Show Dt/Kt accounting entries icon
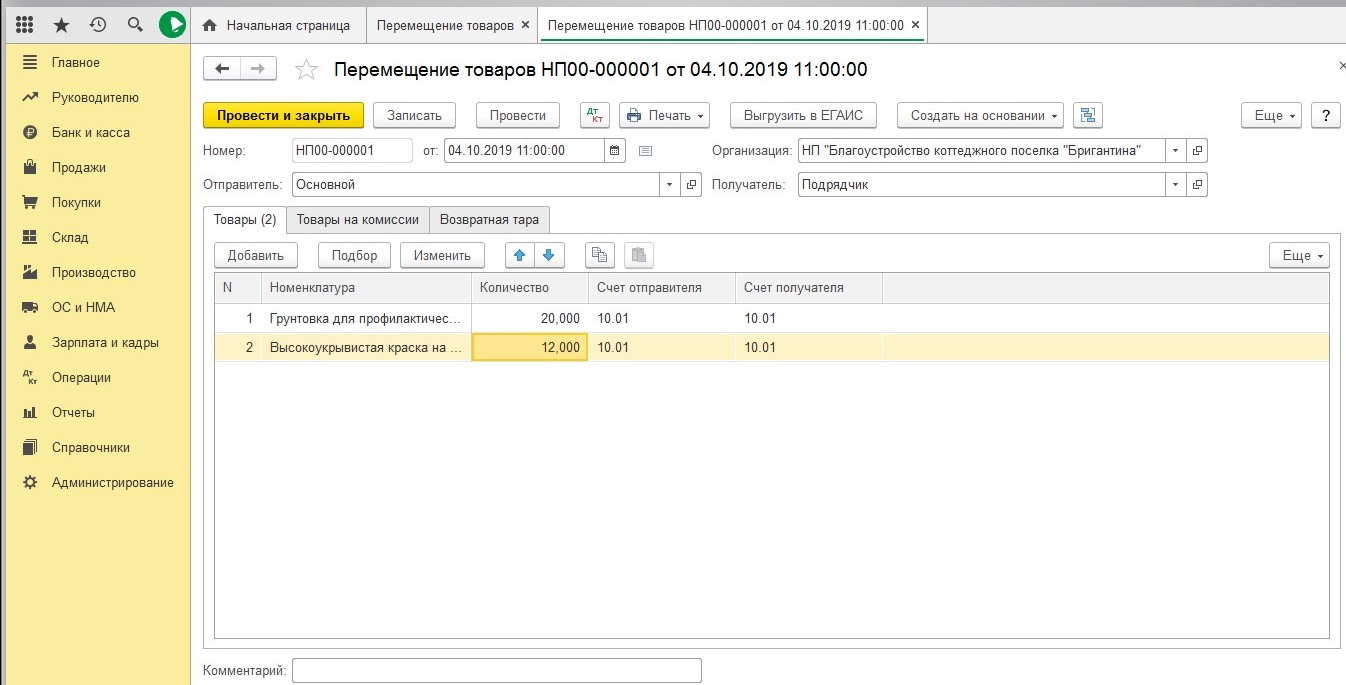The width and height of the screenshot is (1346, 685). [x=595, y=115]
